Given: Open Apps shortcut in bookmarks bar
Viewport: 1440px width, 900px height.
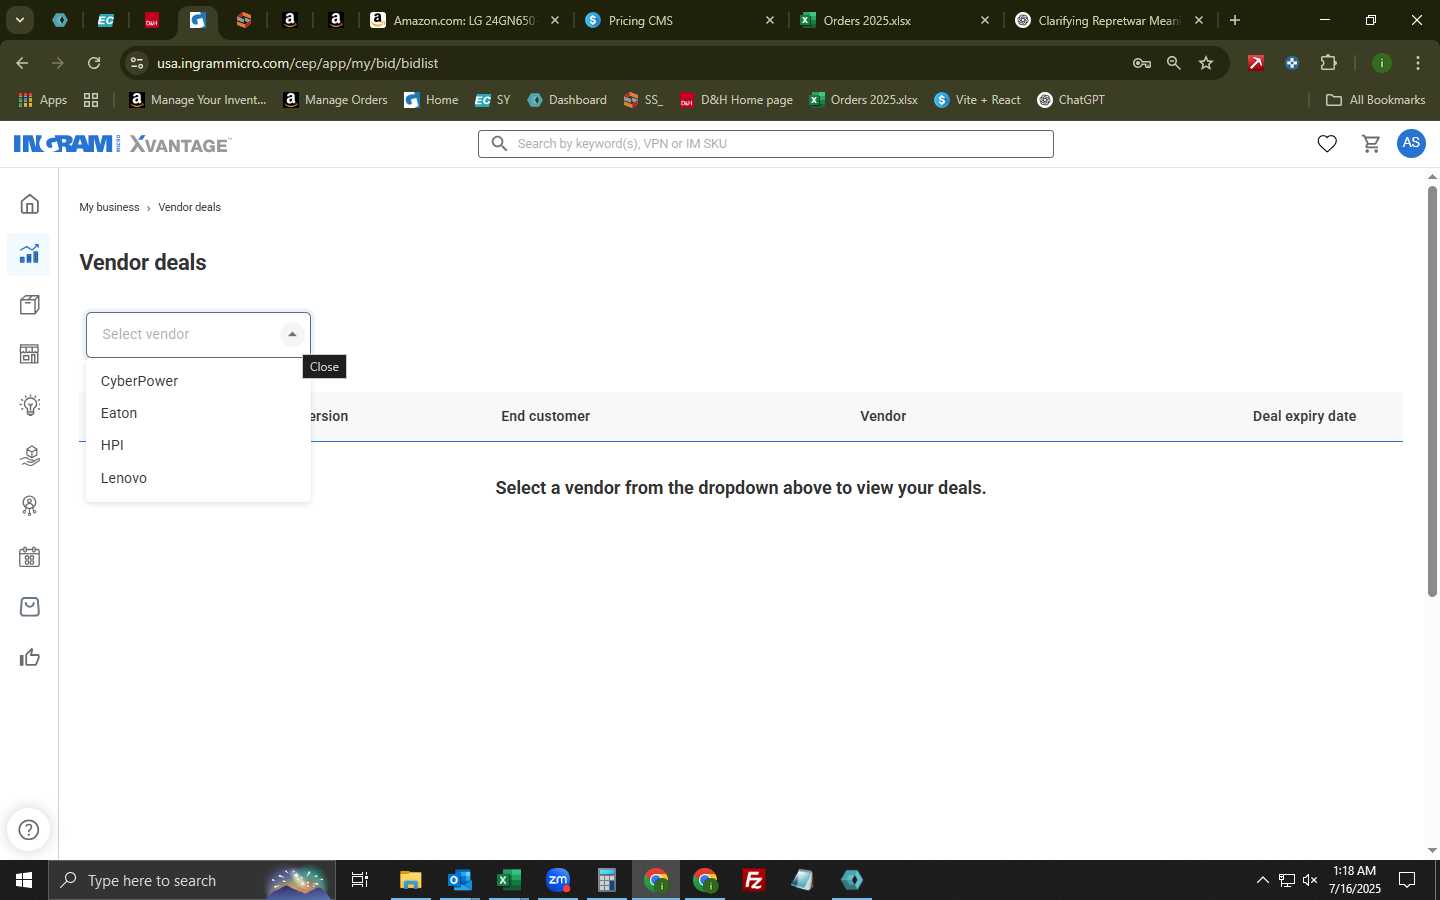Looking at the screenshot, I should pos(42,100).
